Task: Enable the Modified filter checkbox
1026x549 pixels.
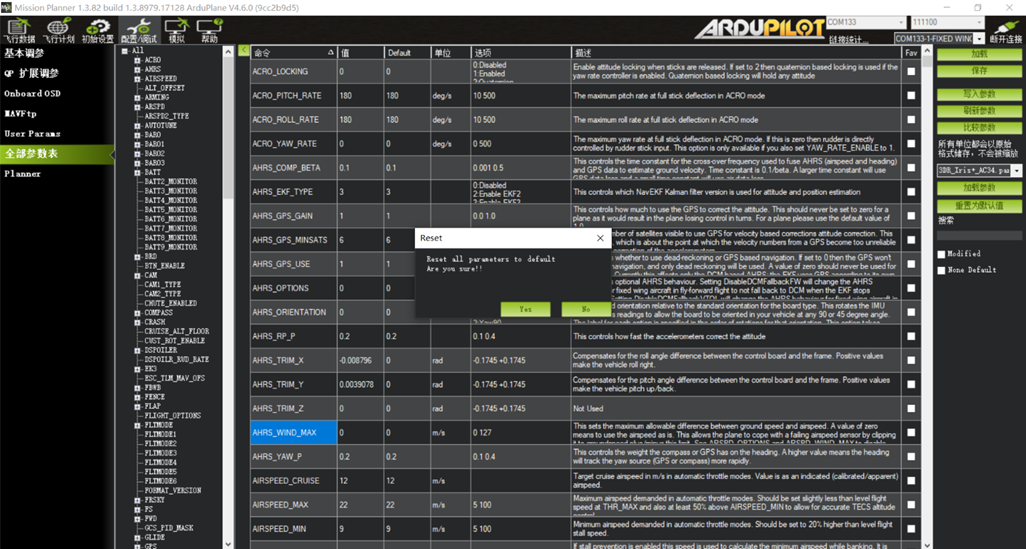Action: [x=941, y=254]
